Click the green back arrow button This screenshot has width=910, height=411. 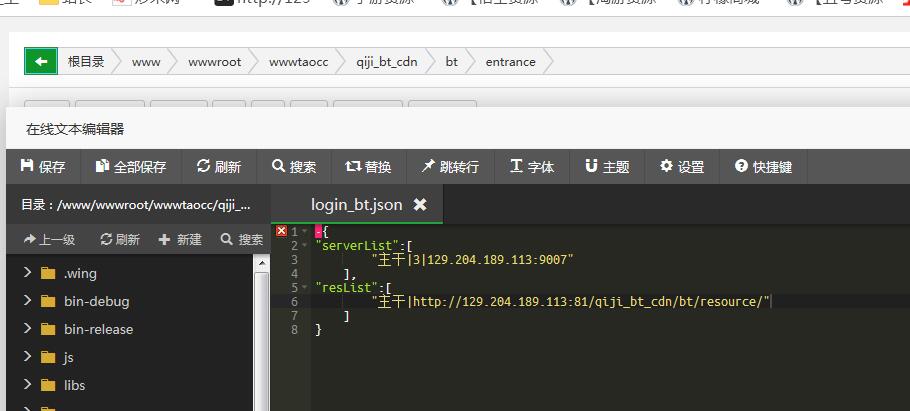(x=40, y=62)
